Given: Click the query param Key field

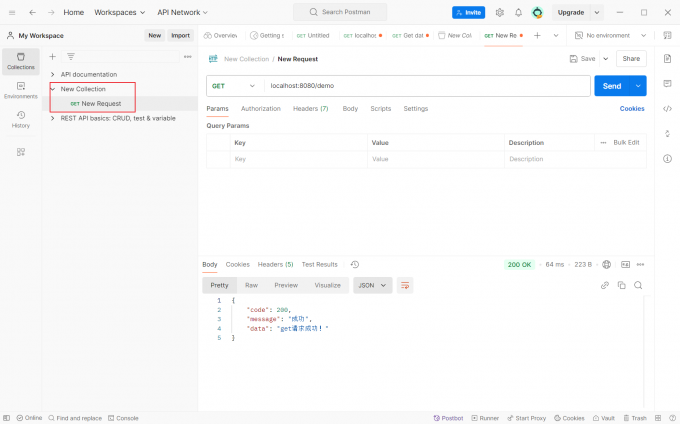Looking at the screenshot, I should click(299, 159).
